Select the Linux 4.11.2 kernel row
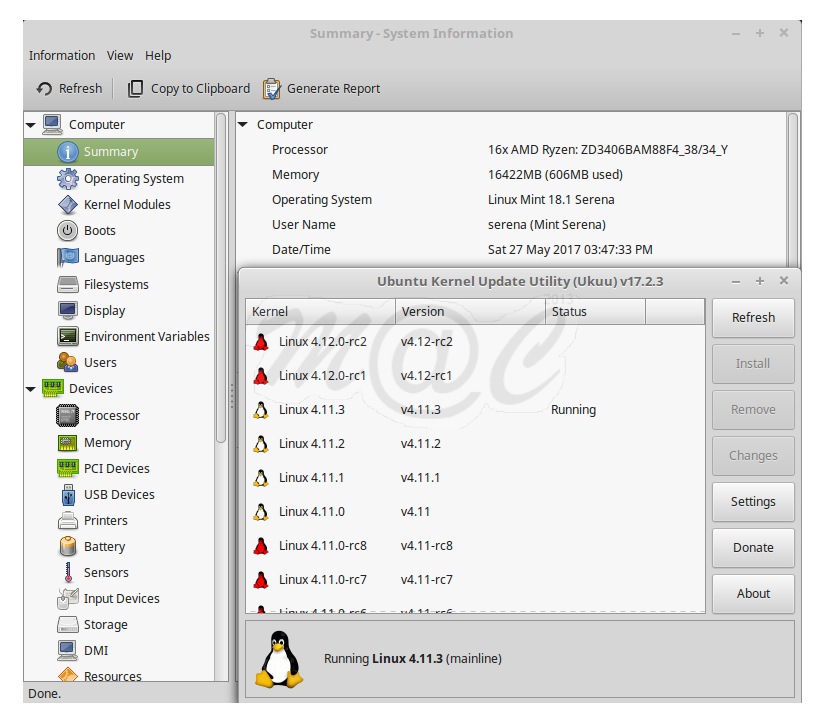The width and height of the screenshot is (825, 723). tap(475, 444)
